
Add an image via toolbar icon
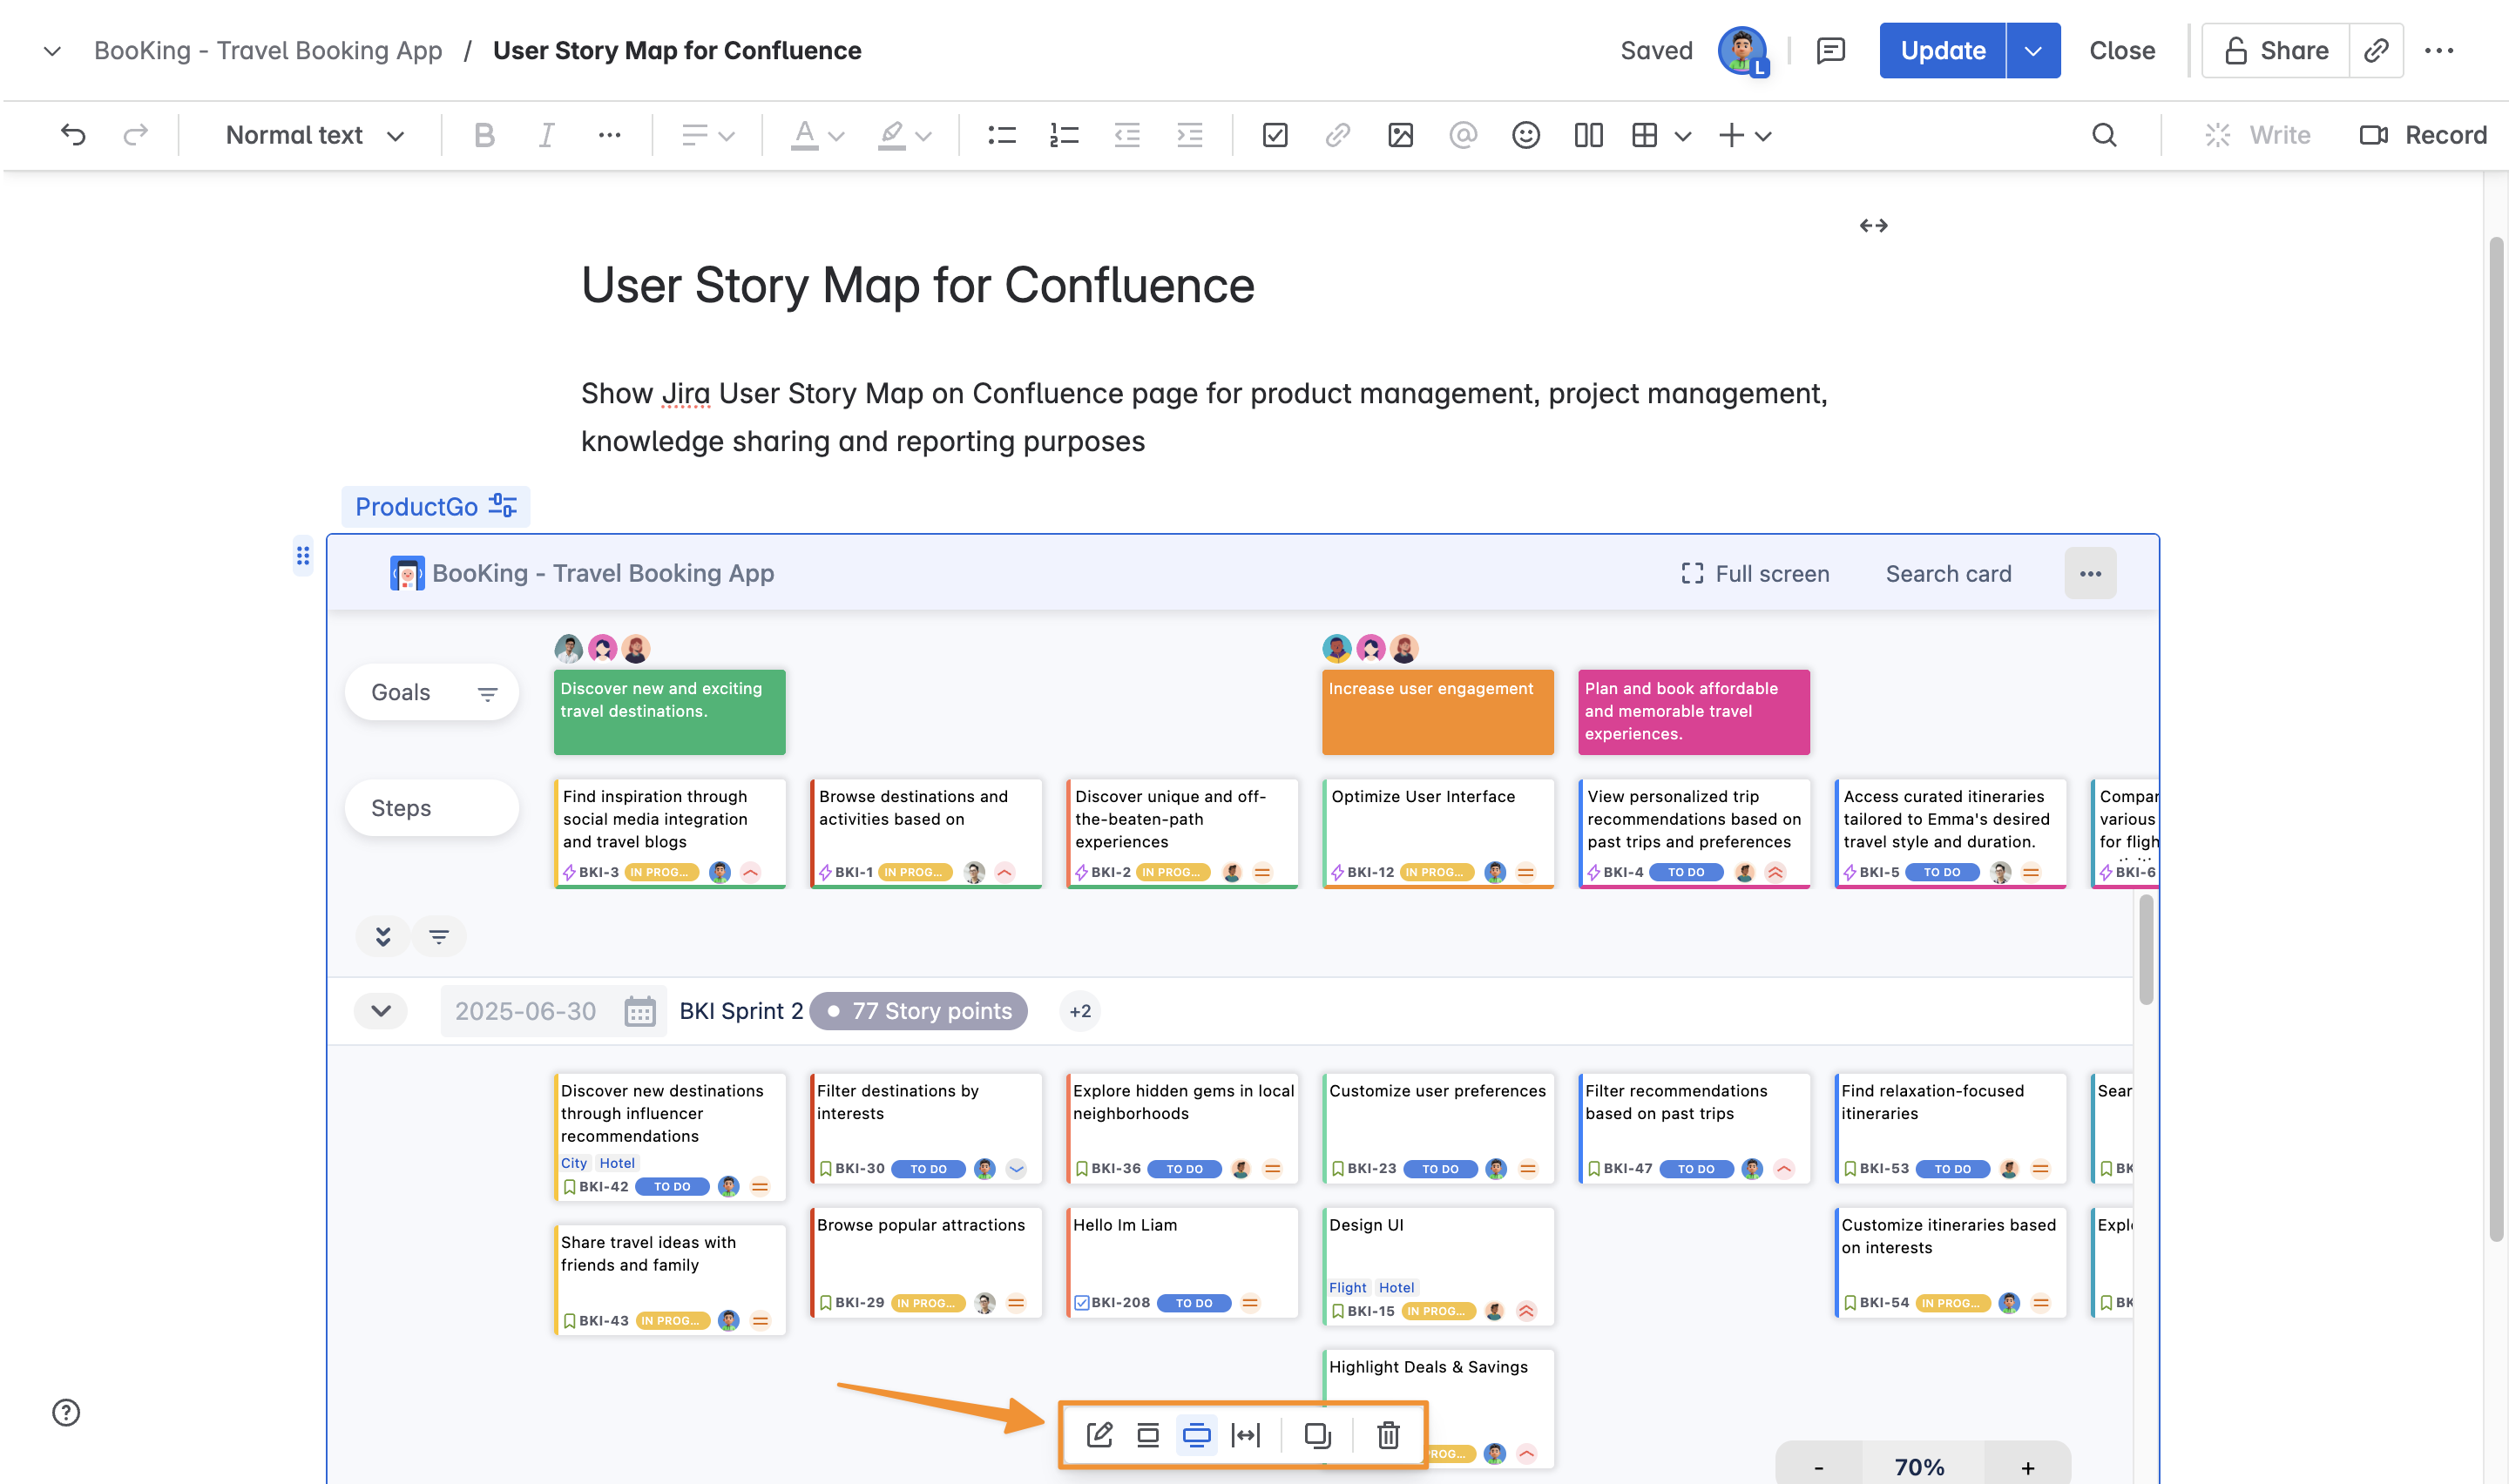tap(1400, 135)
